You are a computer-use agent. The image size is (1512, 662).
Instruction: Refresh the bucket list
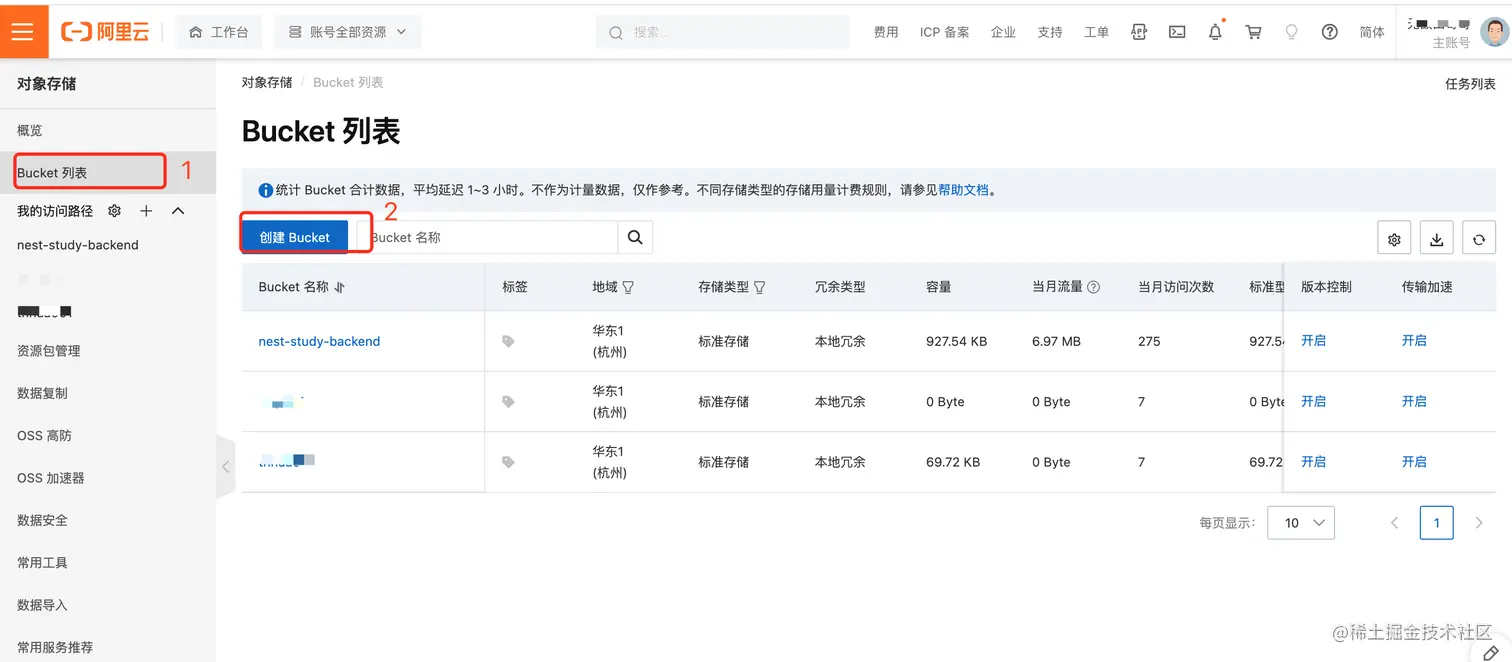(x=1478, y=239)
